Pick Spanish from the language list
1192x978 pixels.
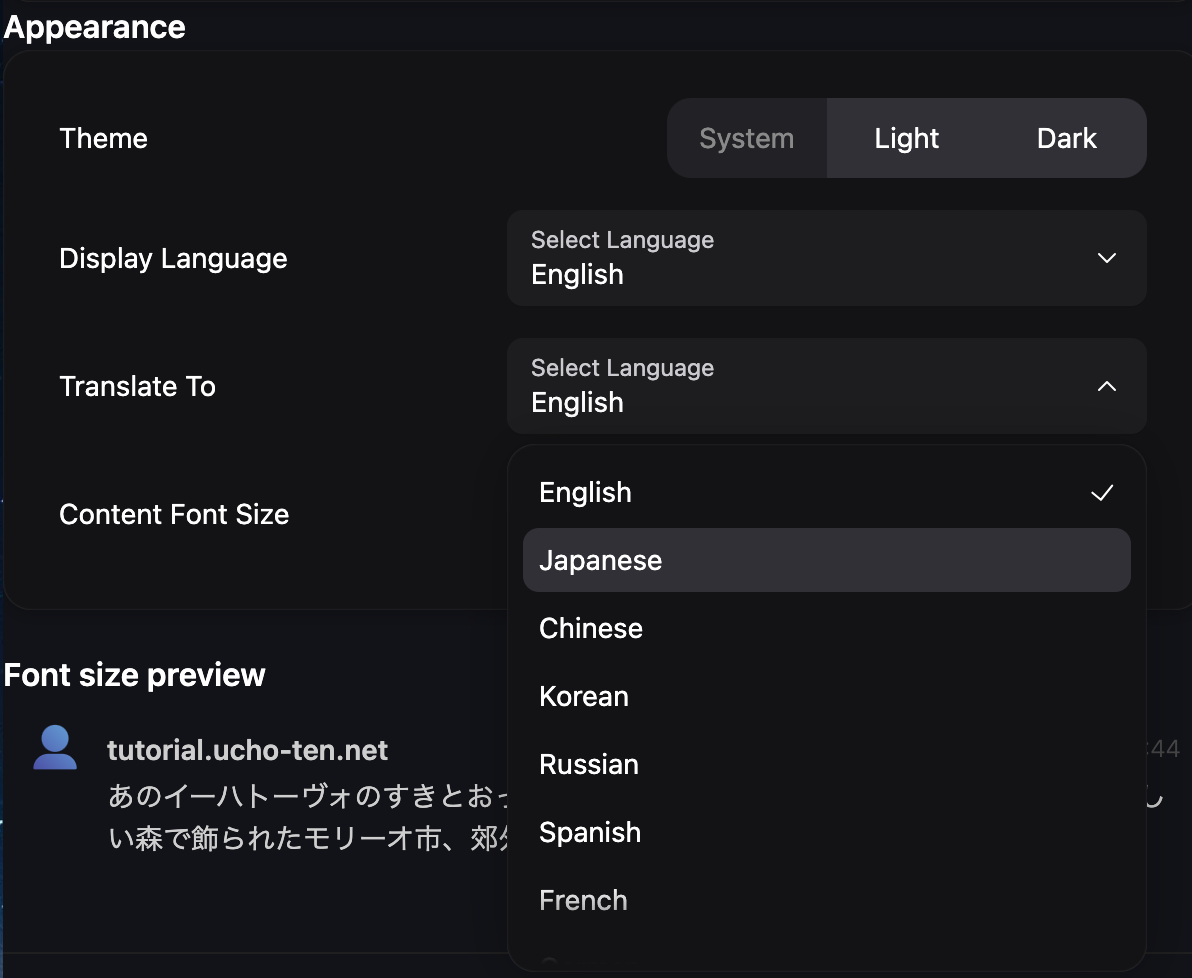point(590,832)
